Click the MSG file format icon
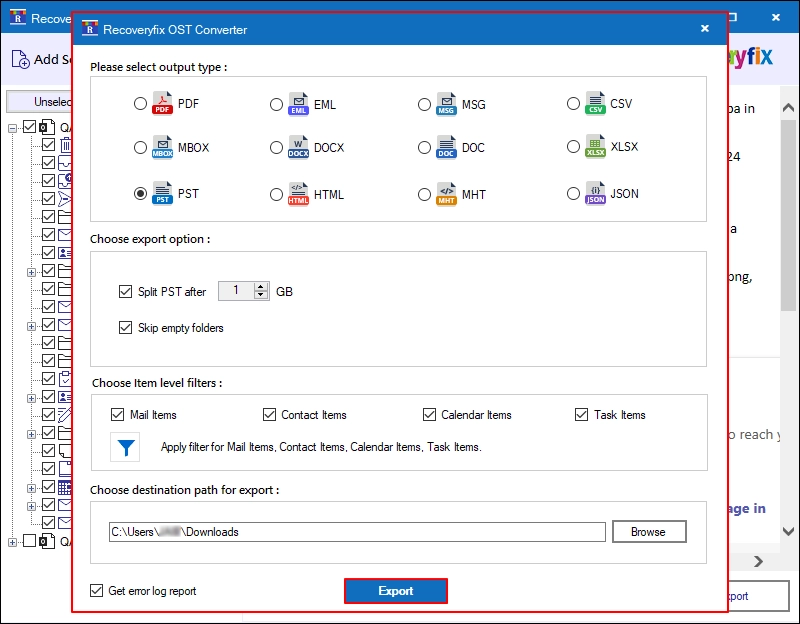 [446, 104]
